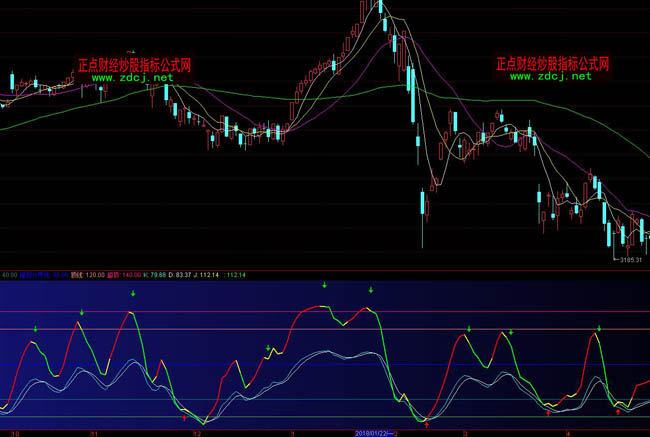The height and width of the screenshot is (437, 650).
Task: Click the left 正点财经炒股指标公式网 title
Action: pyautogui.click(x=135, y=64)
